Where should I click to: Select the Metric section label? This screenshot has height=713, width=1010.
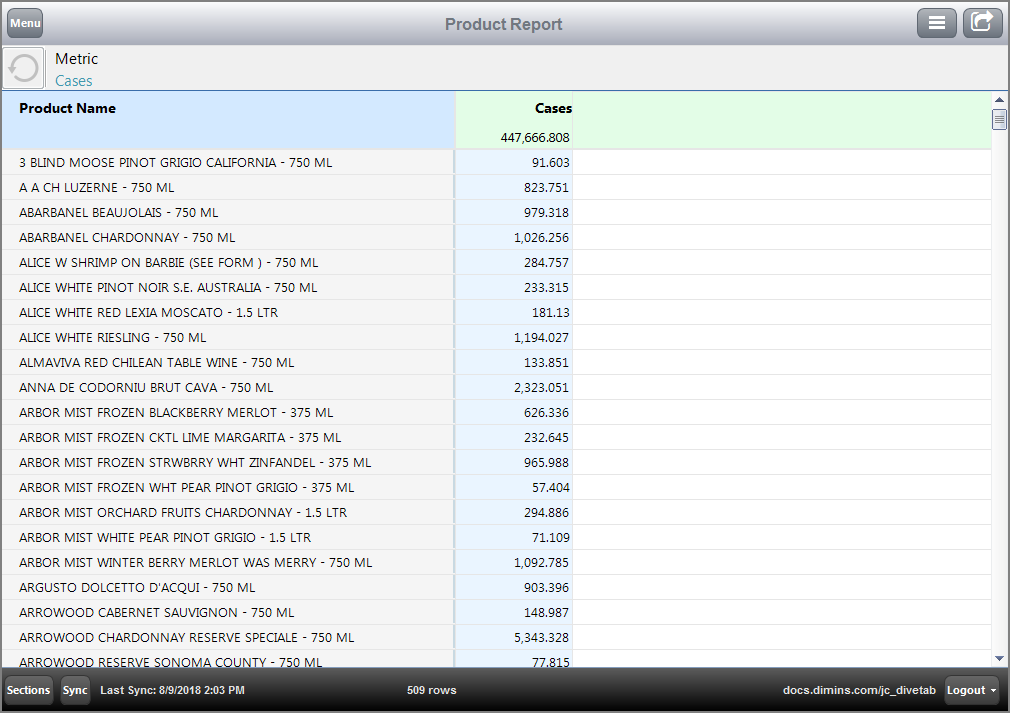79,59
